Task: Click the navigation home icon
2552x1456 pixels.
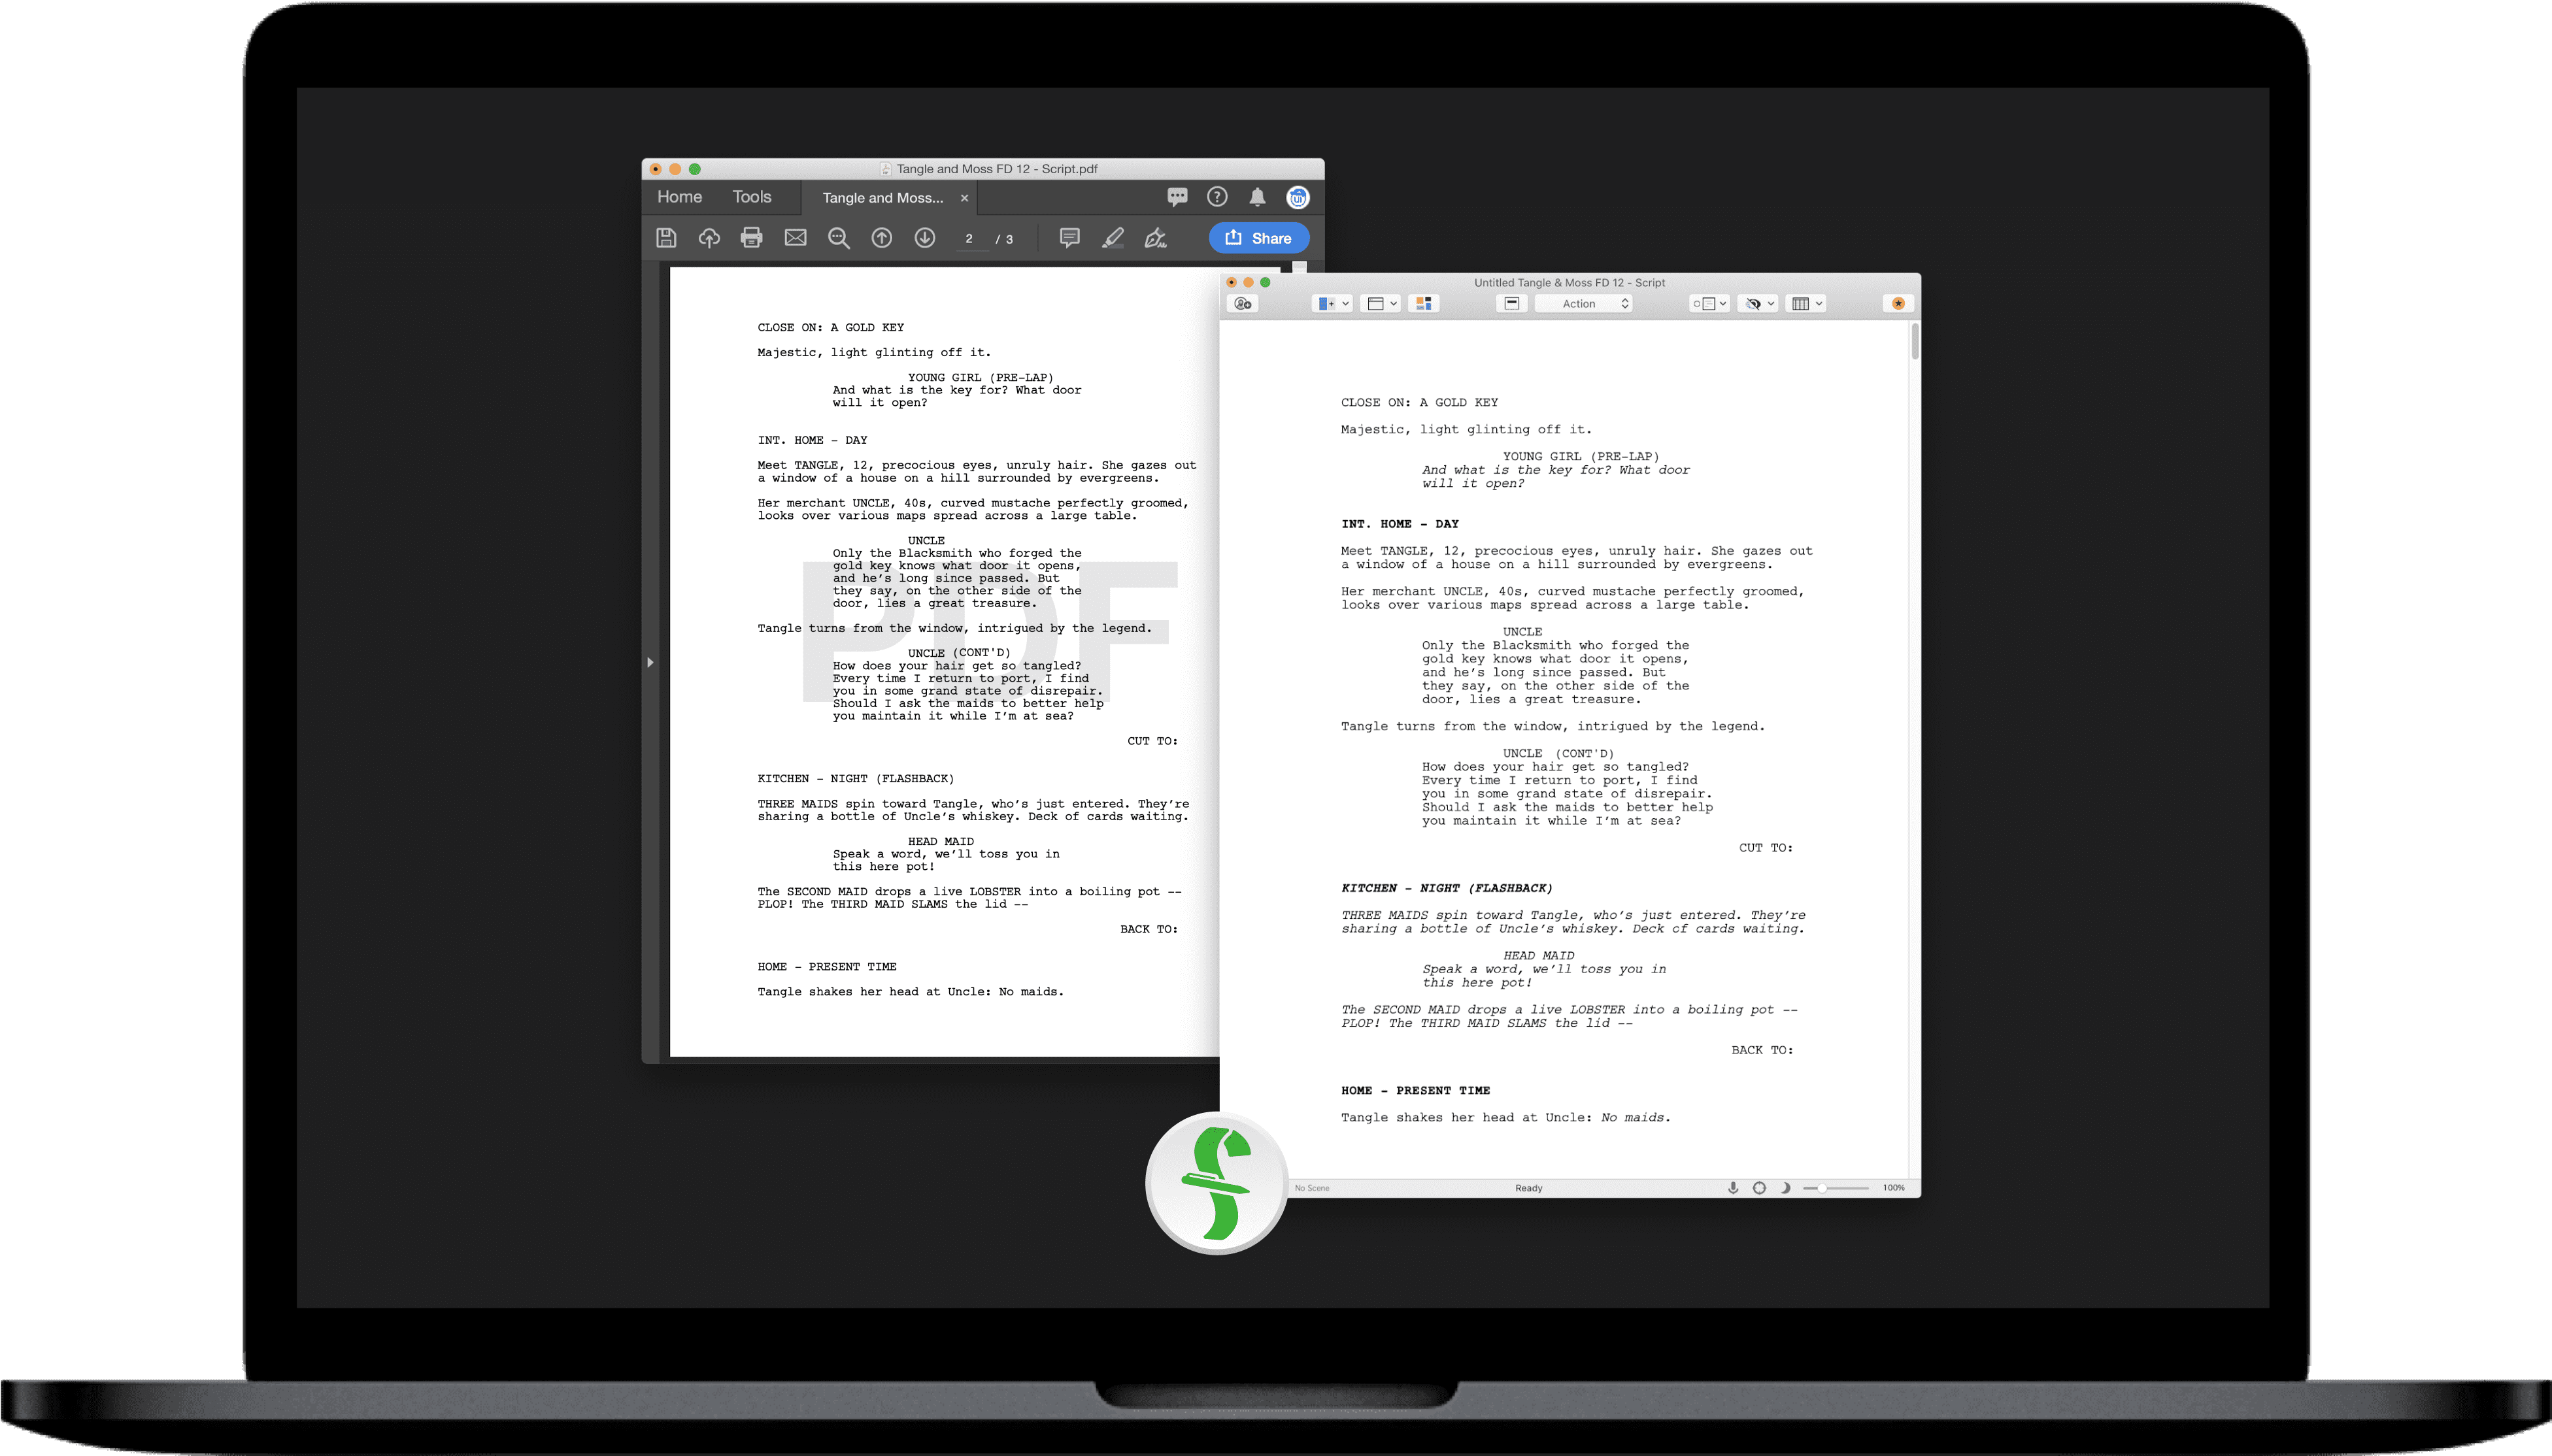Action: 679,196
